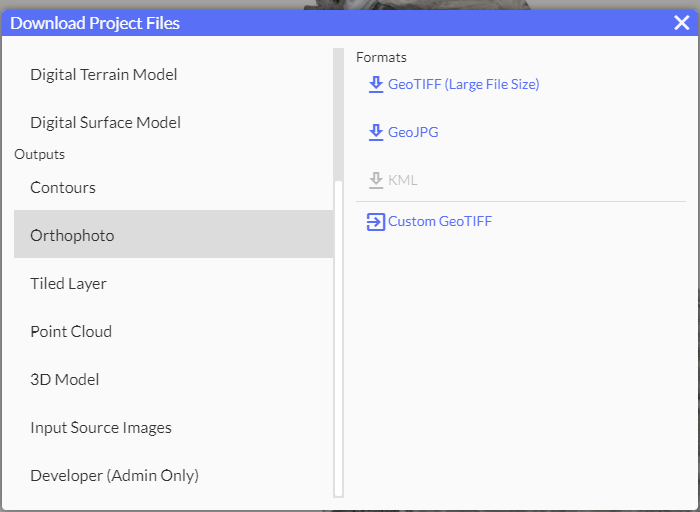Click the GeoJPG download arrow icon

(x=376, y=132)
